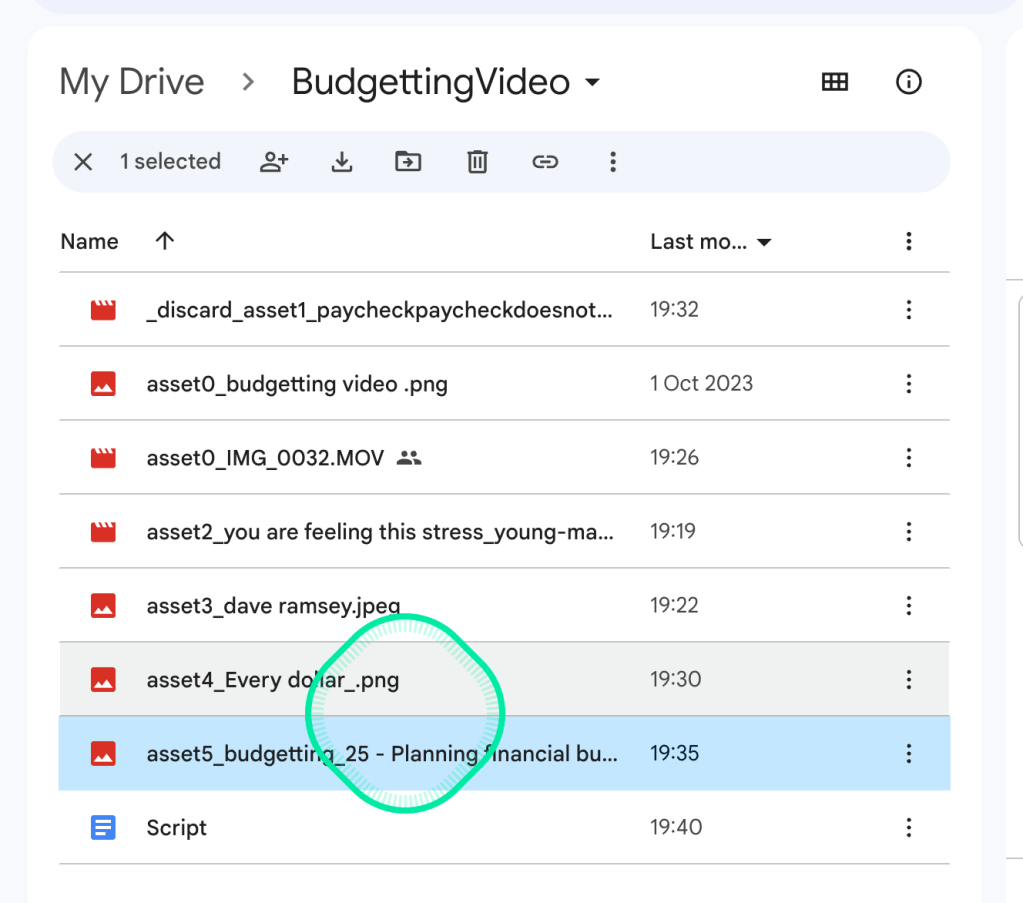Click the image icon of asset4_Every dollar_.png

point(103,679)
